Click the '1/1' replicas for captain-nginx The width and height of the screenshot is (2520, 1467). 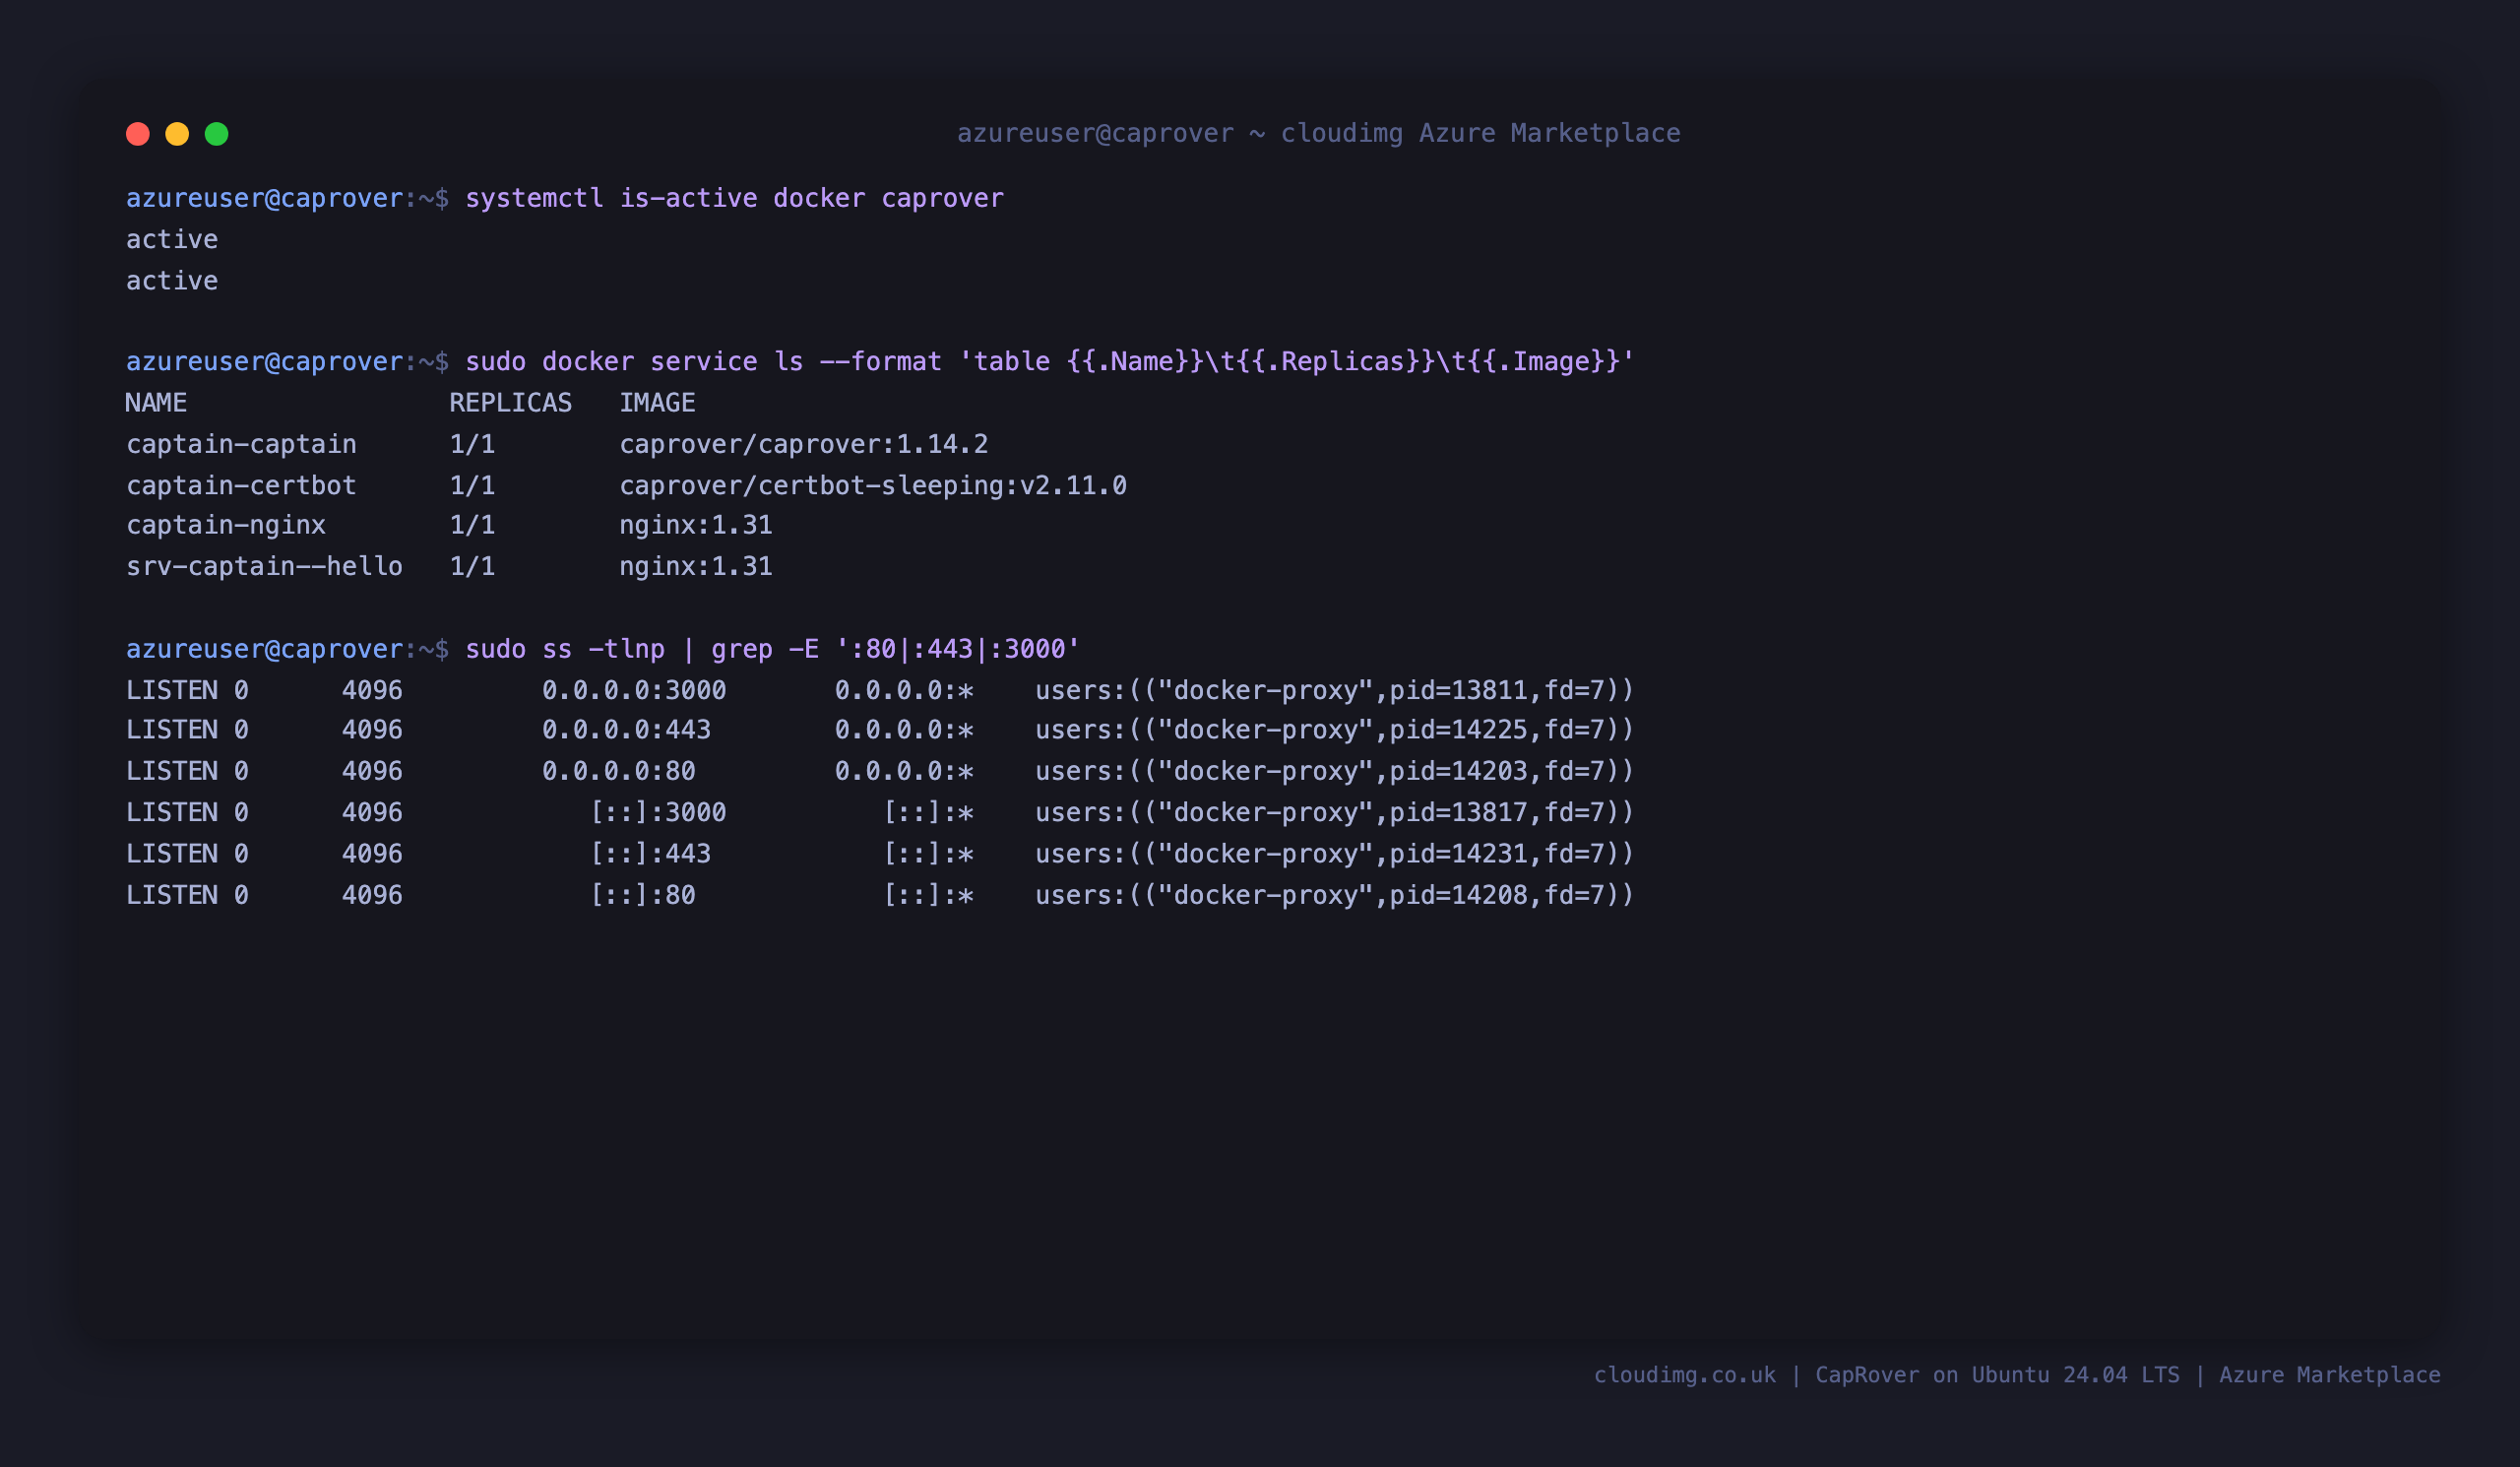[472, 525]
